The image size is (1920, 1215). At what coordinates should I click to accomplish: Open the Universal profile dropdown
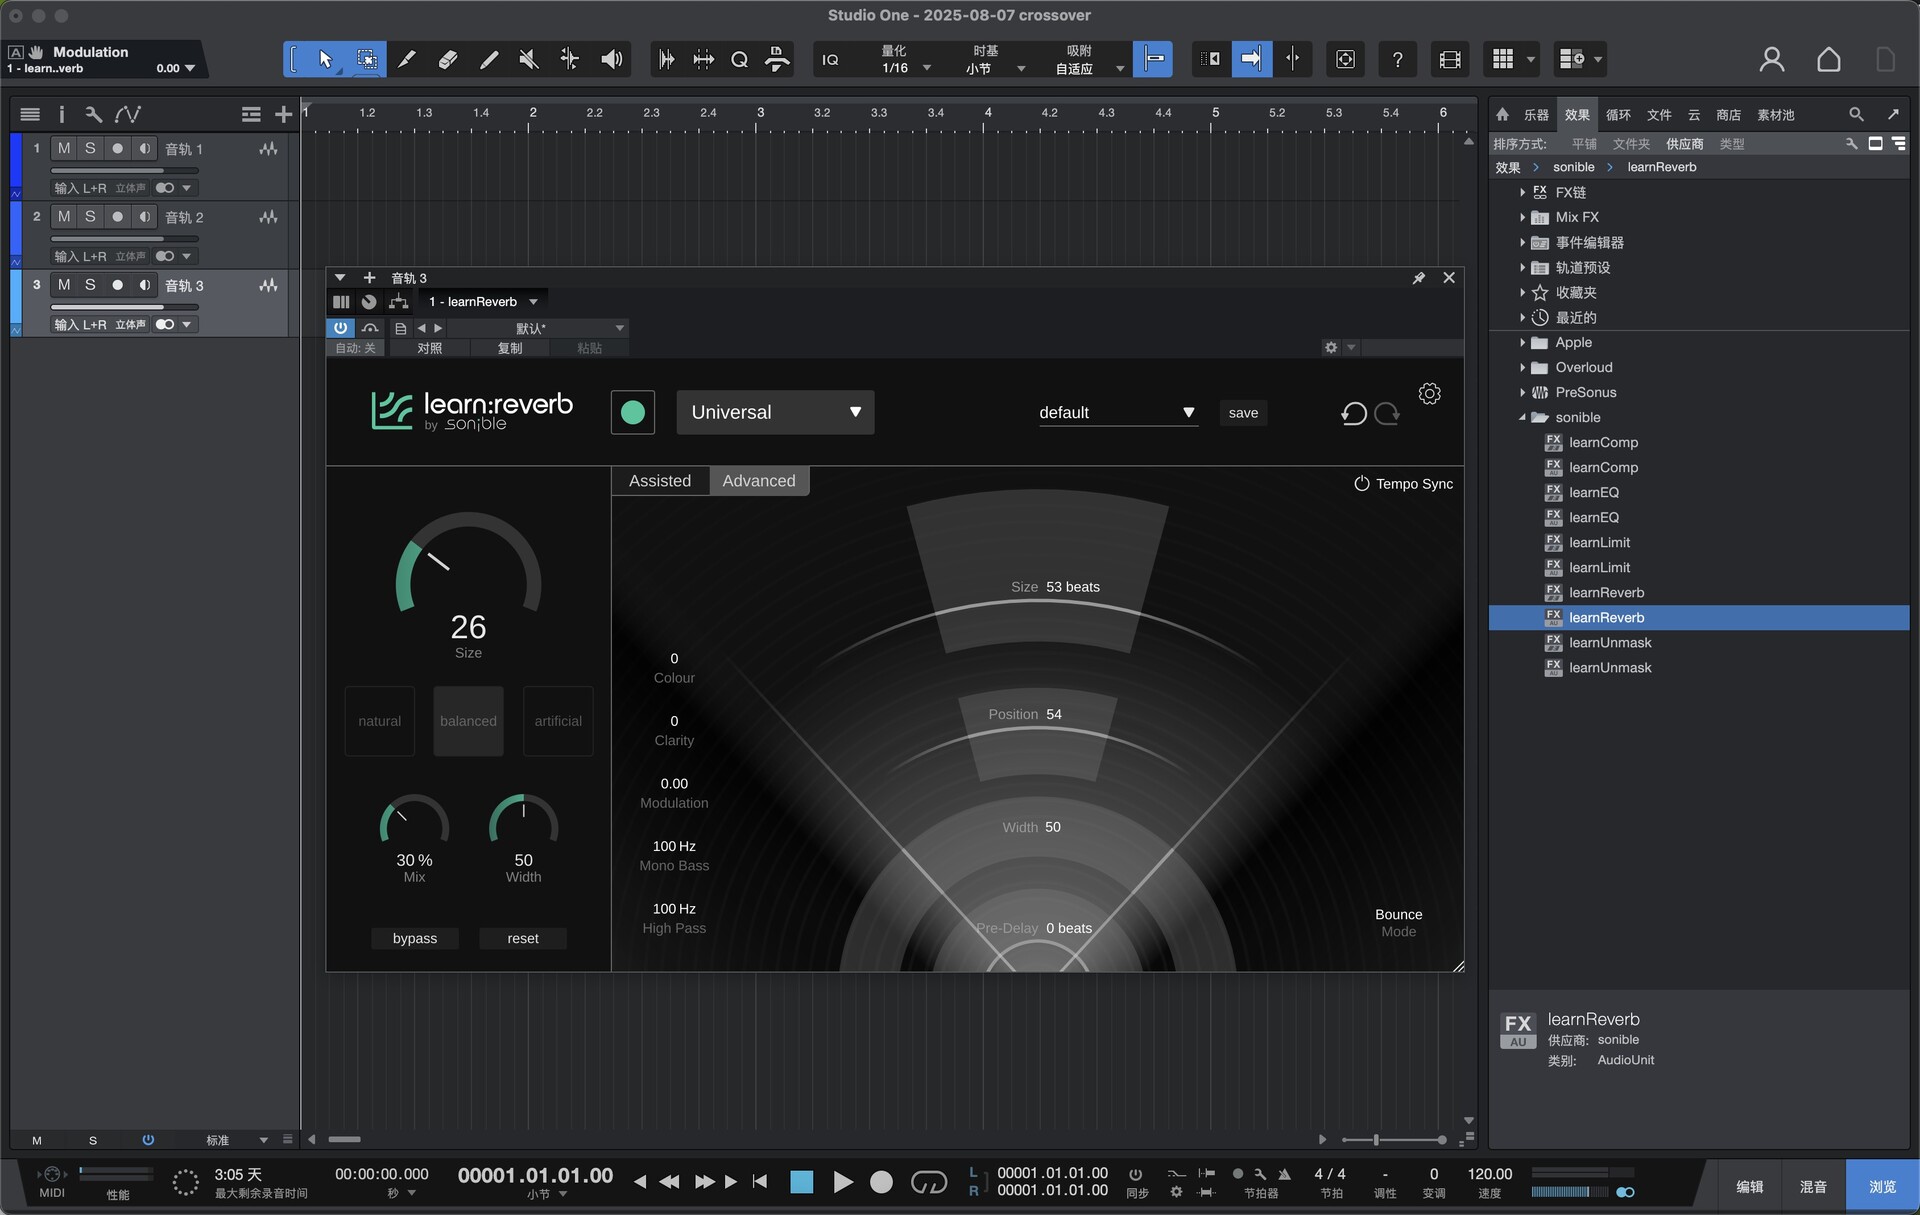pos(775,412)
